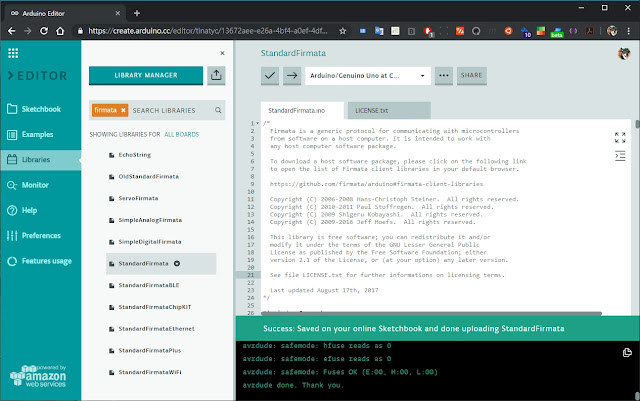Click the browser back arrow

[11, 31]
